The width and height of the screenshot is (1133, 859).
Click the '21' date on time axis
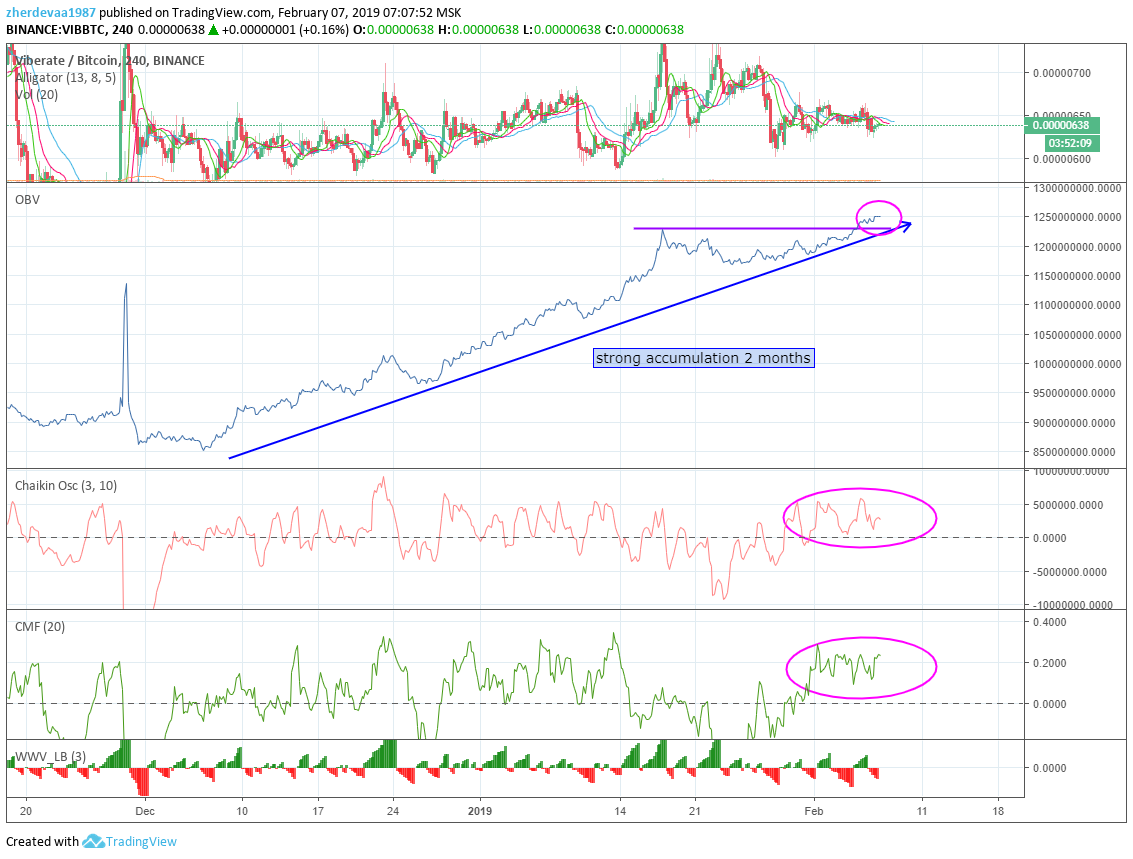coord(694,811)
